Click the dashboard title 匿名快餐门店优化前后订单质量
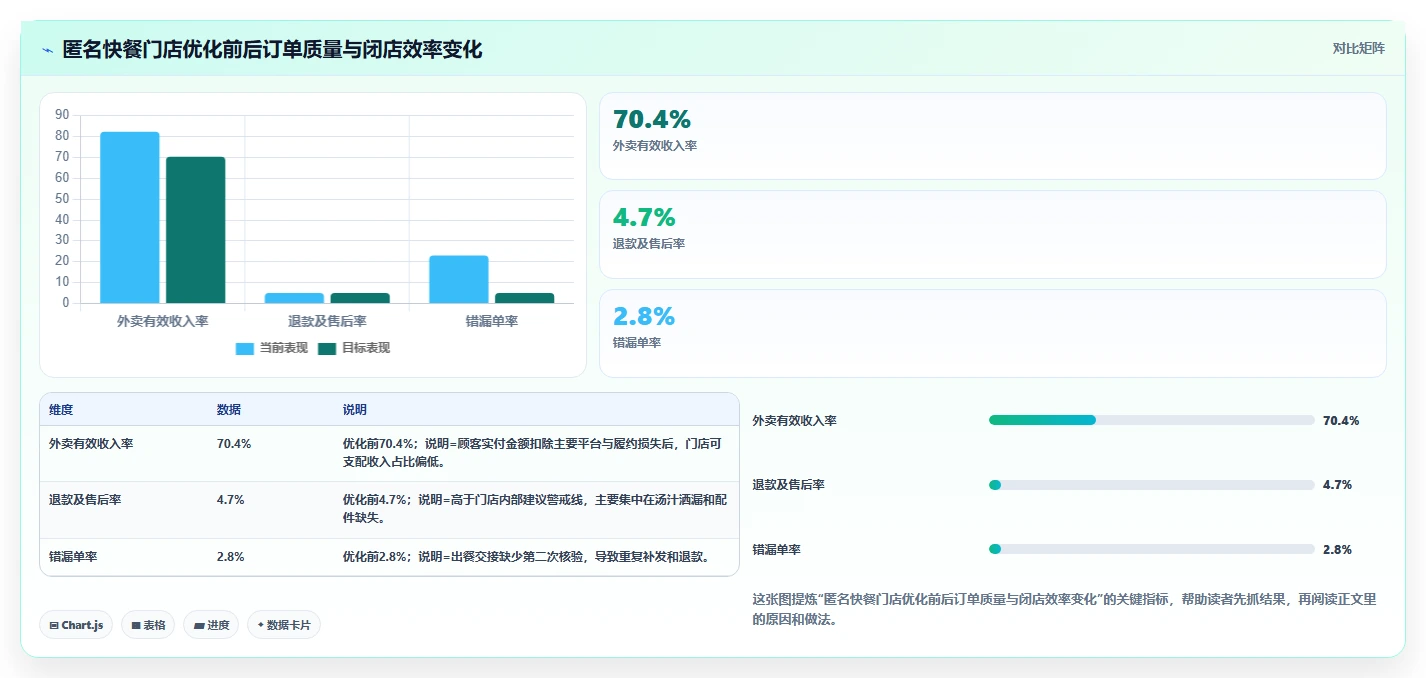The image size is (1426, 678). [x=273, y=50]
